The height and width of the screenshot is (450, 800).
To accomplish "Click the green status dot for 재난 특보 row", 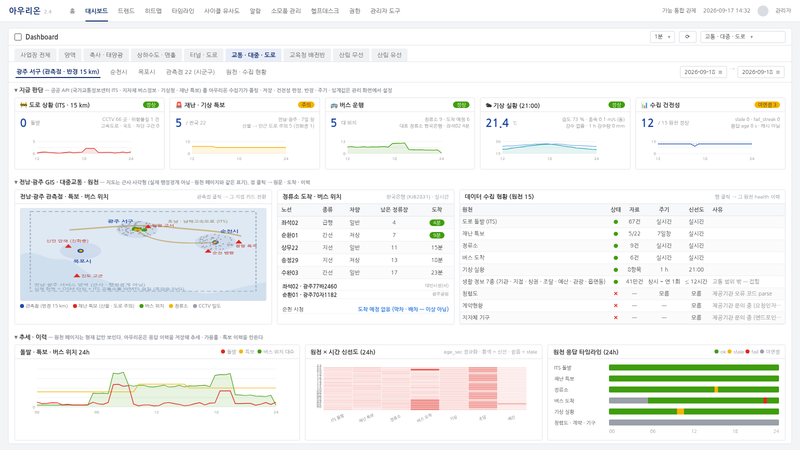I will click(615, 234).
